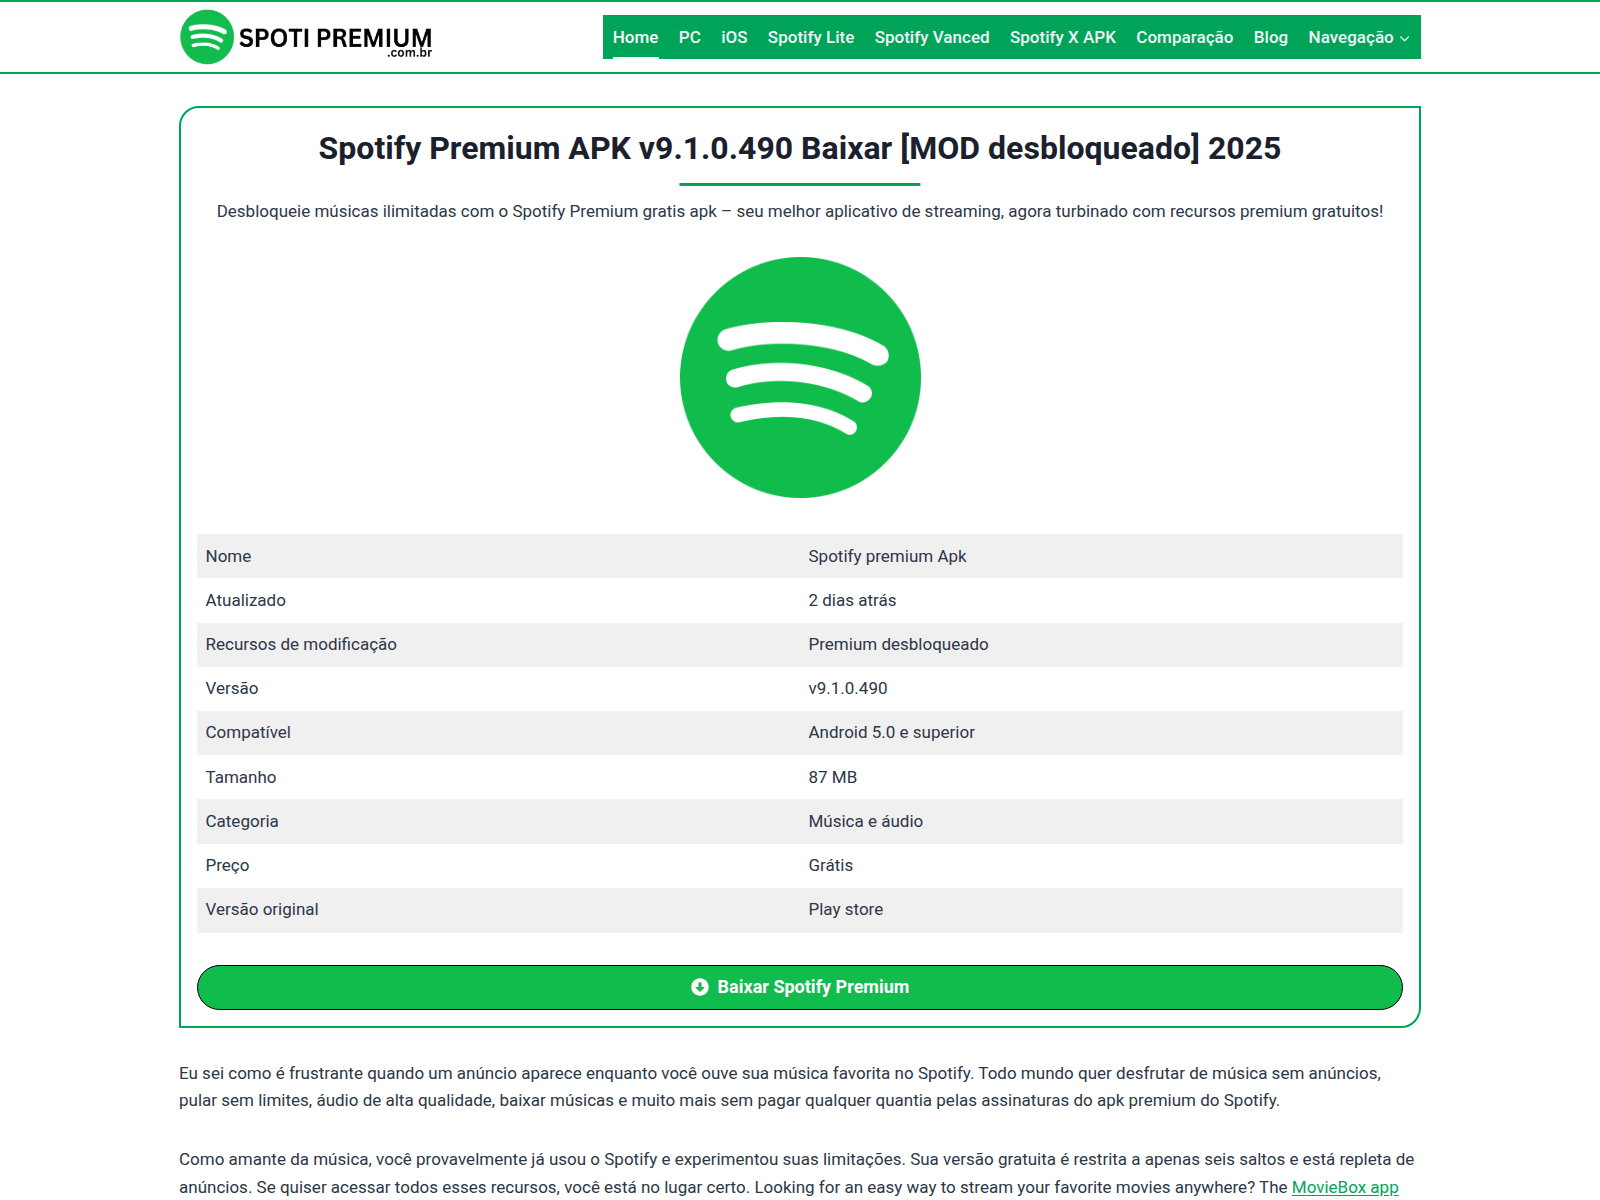
Task: Open the PC menu item
Action: click(690, 37)
